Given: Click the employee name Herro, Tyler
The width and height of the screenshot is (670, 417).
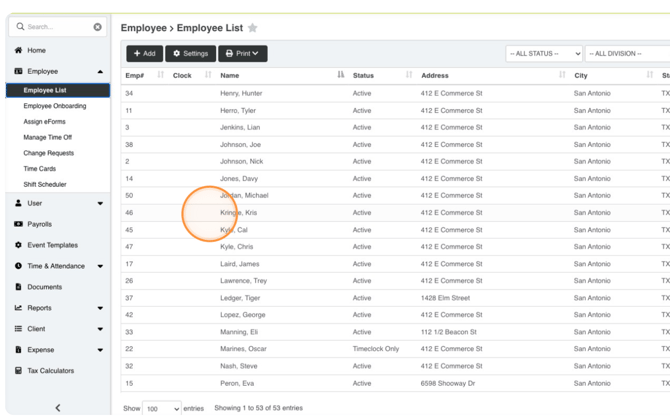Looking at the screenshot, I should (x=238, y=110).
